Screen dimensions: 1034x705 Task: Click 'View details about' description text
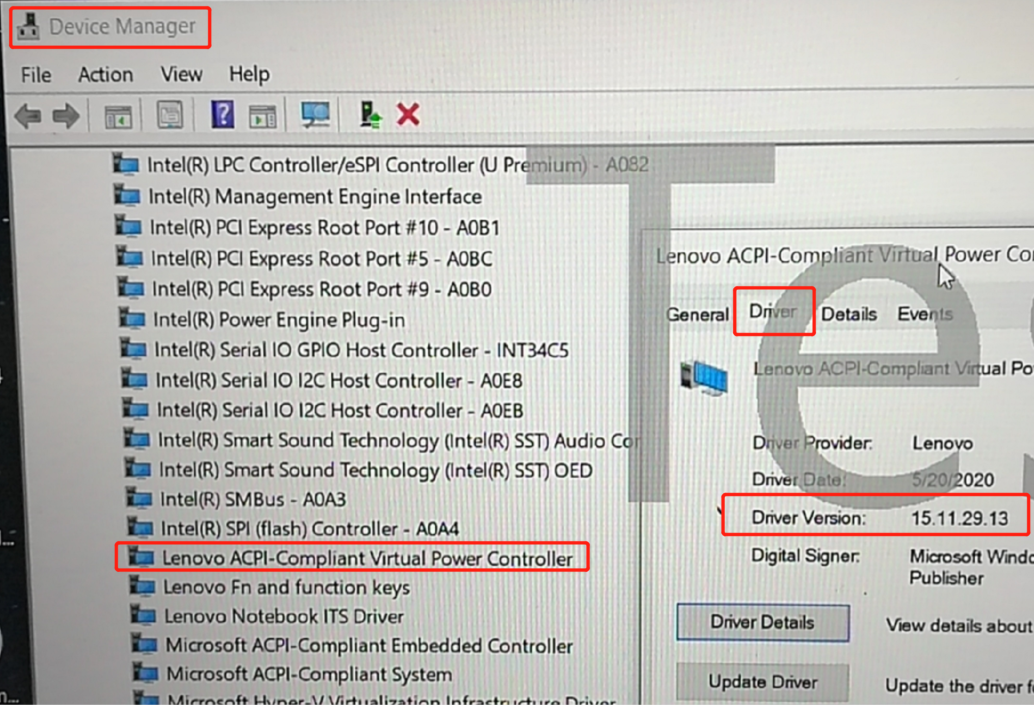(959, 625)
